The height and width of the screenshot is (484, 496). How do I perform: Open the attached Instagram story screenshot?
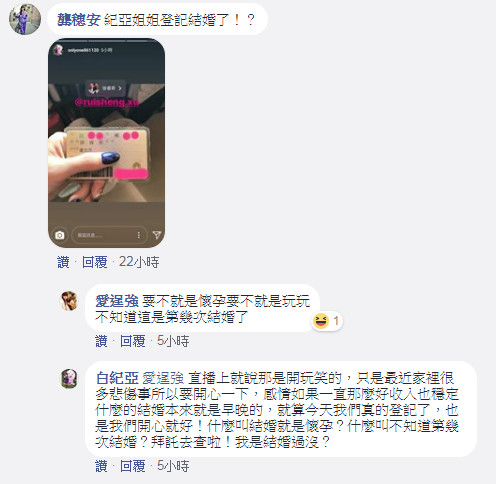106,143
